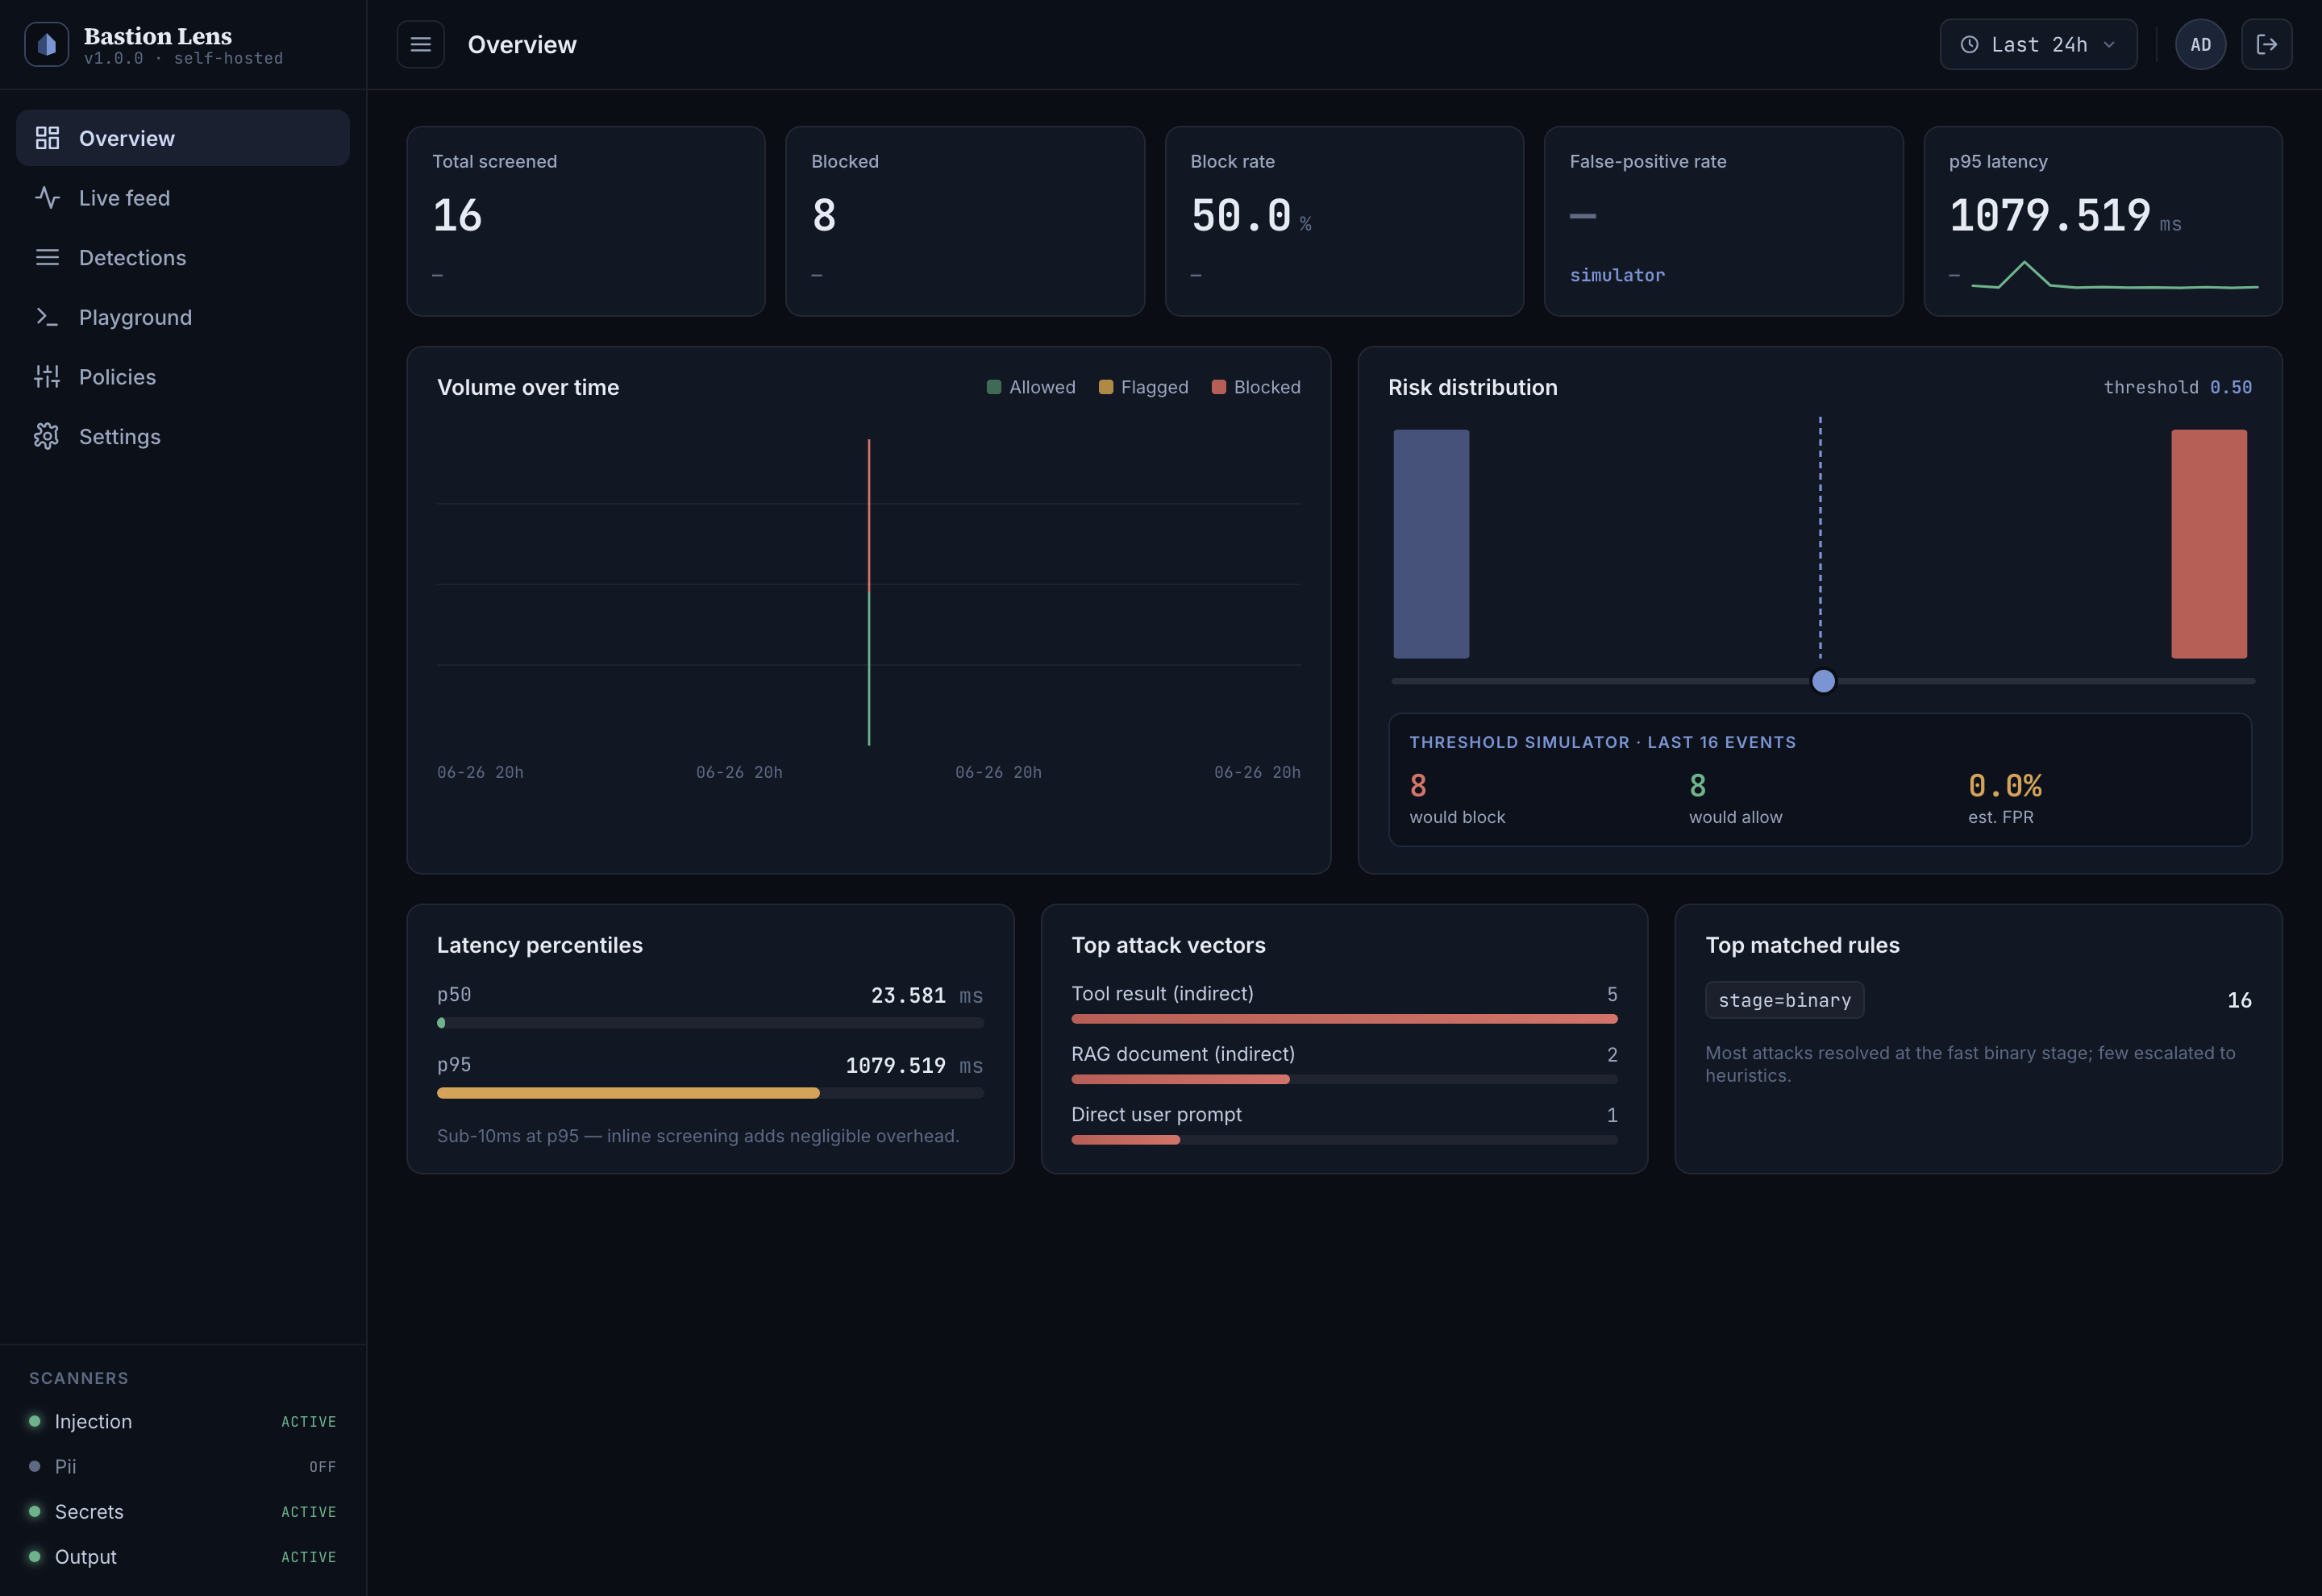
Task: Click the Detections list icon
Action: [47, 257]
